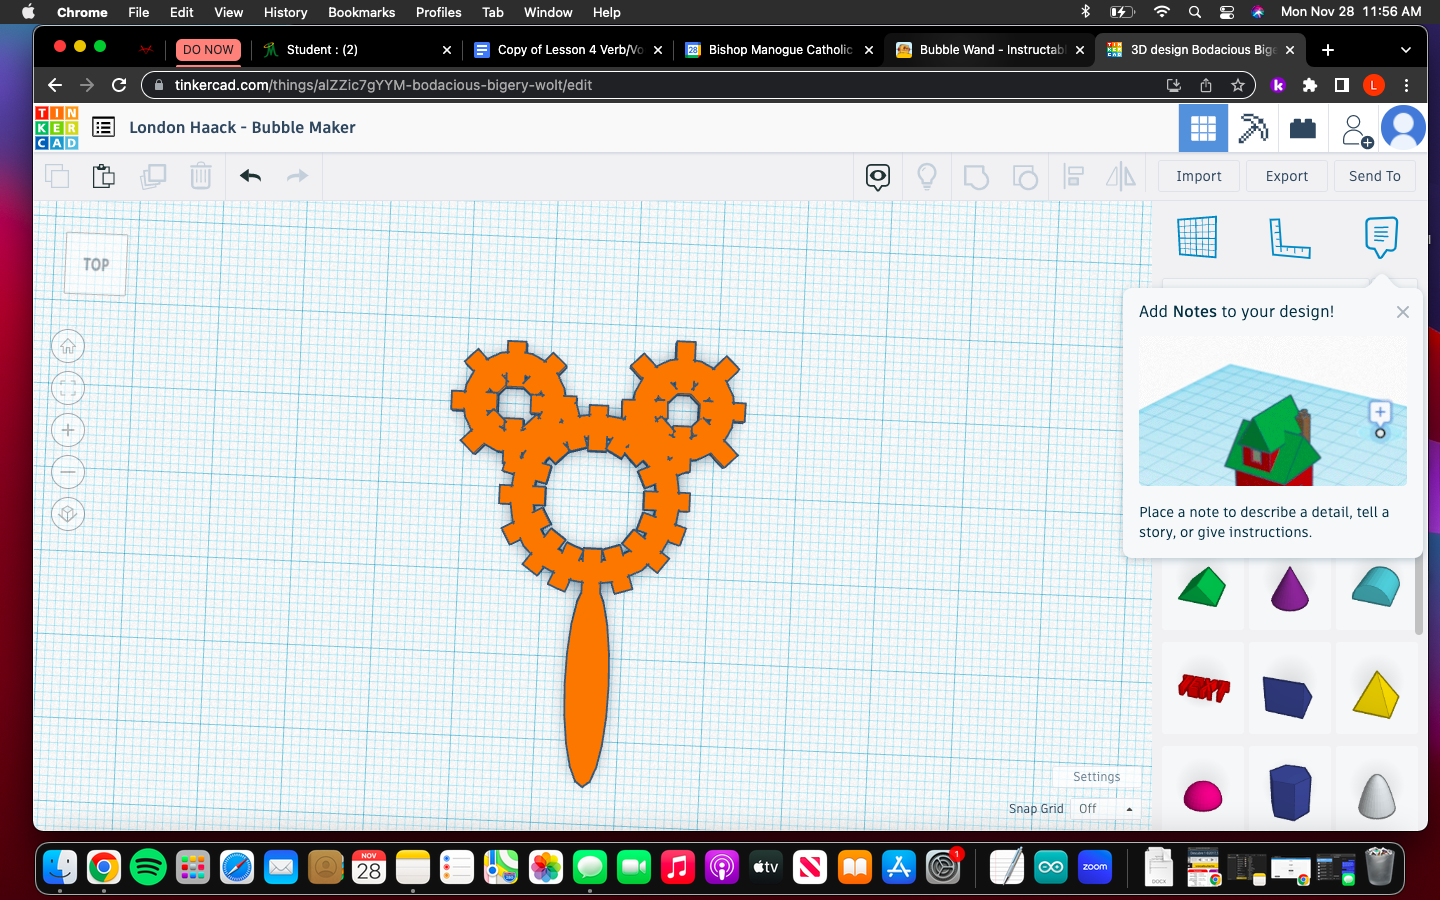Image resolution: width=1440 pixels, height=900 pixels.
Task: Click the Group shapes icon
Action: click(x=976, y=177)
